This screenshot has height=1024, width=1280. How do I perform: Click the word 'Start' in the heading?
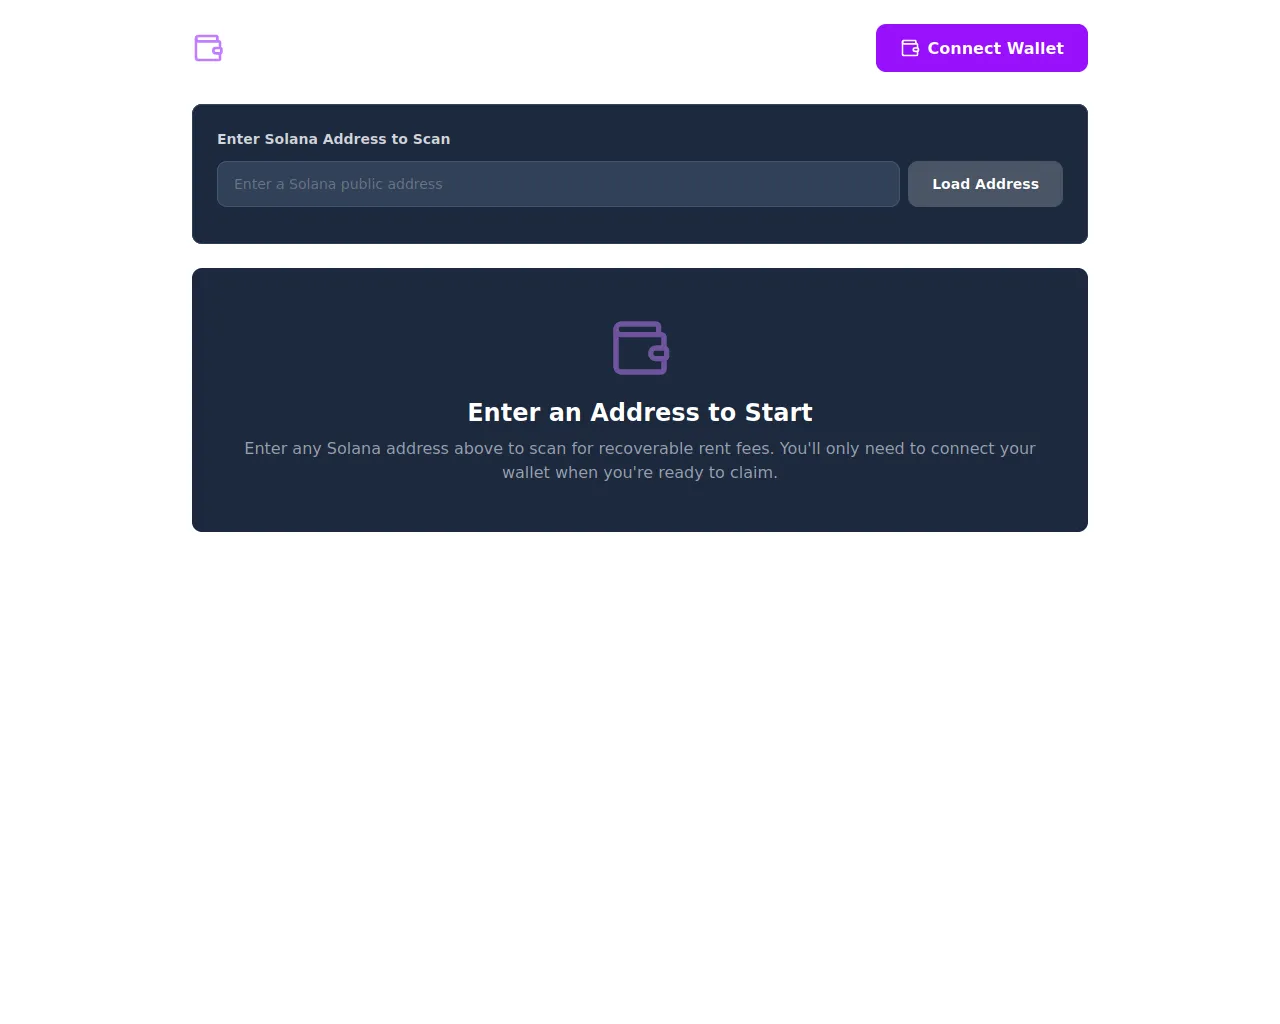click(x=778, y=412)
